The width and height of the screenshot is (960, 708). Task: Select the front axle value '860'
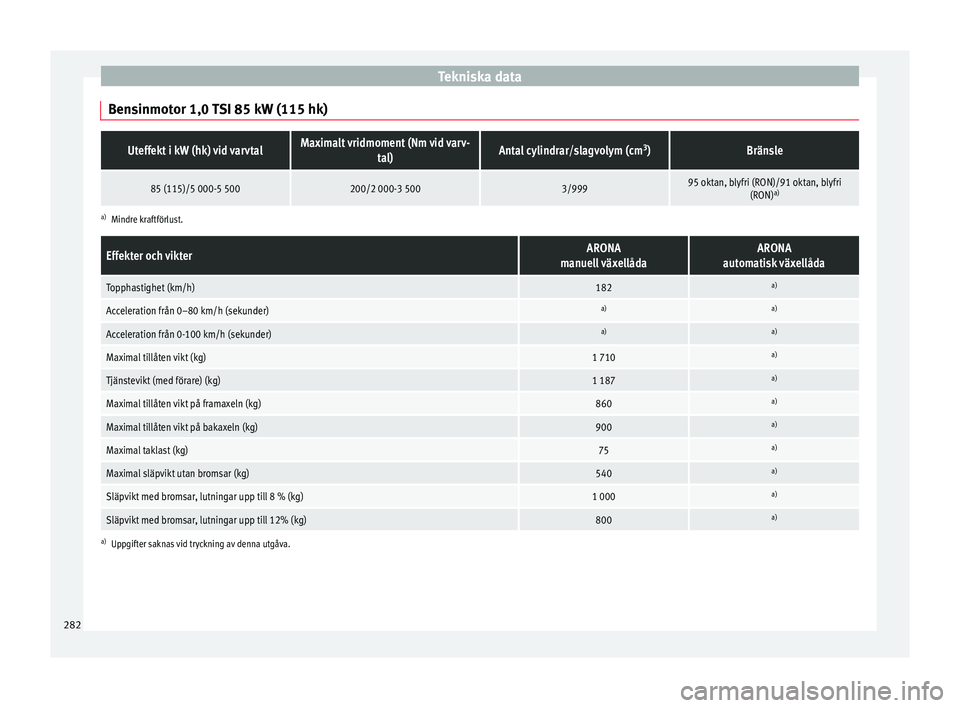click(604, 404)
